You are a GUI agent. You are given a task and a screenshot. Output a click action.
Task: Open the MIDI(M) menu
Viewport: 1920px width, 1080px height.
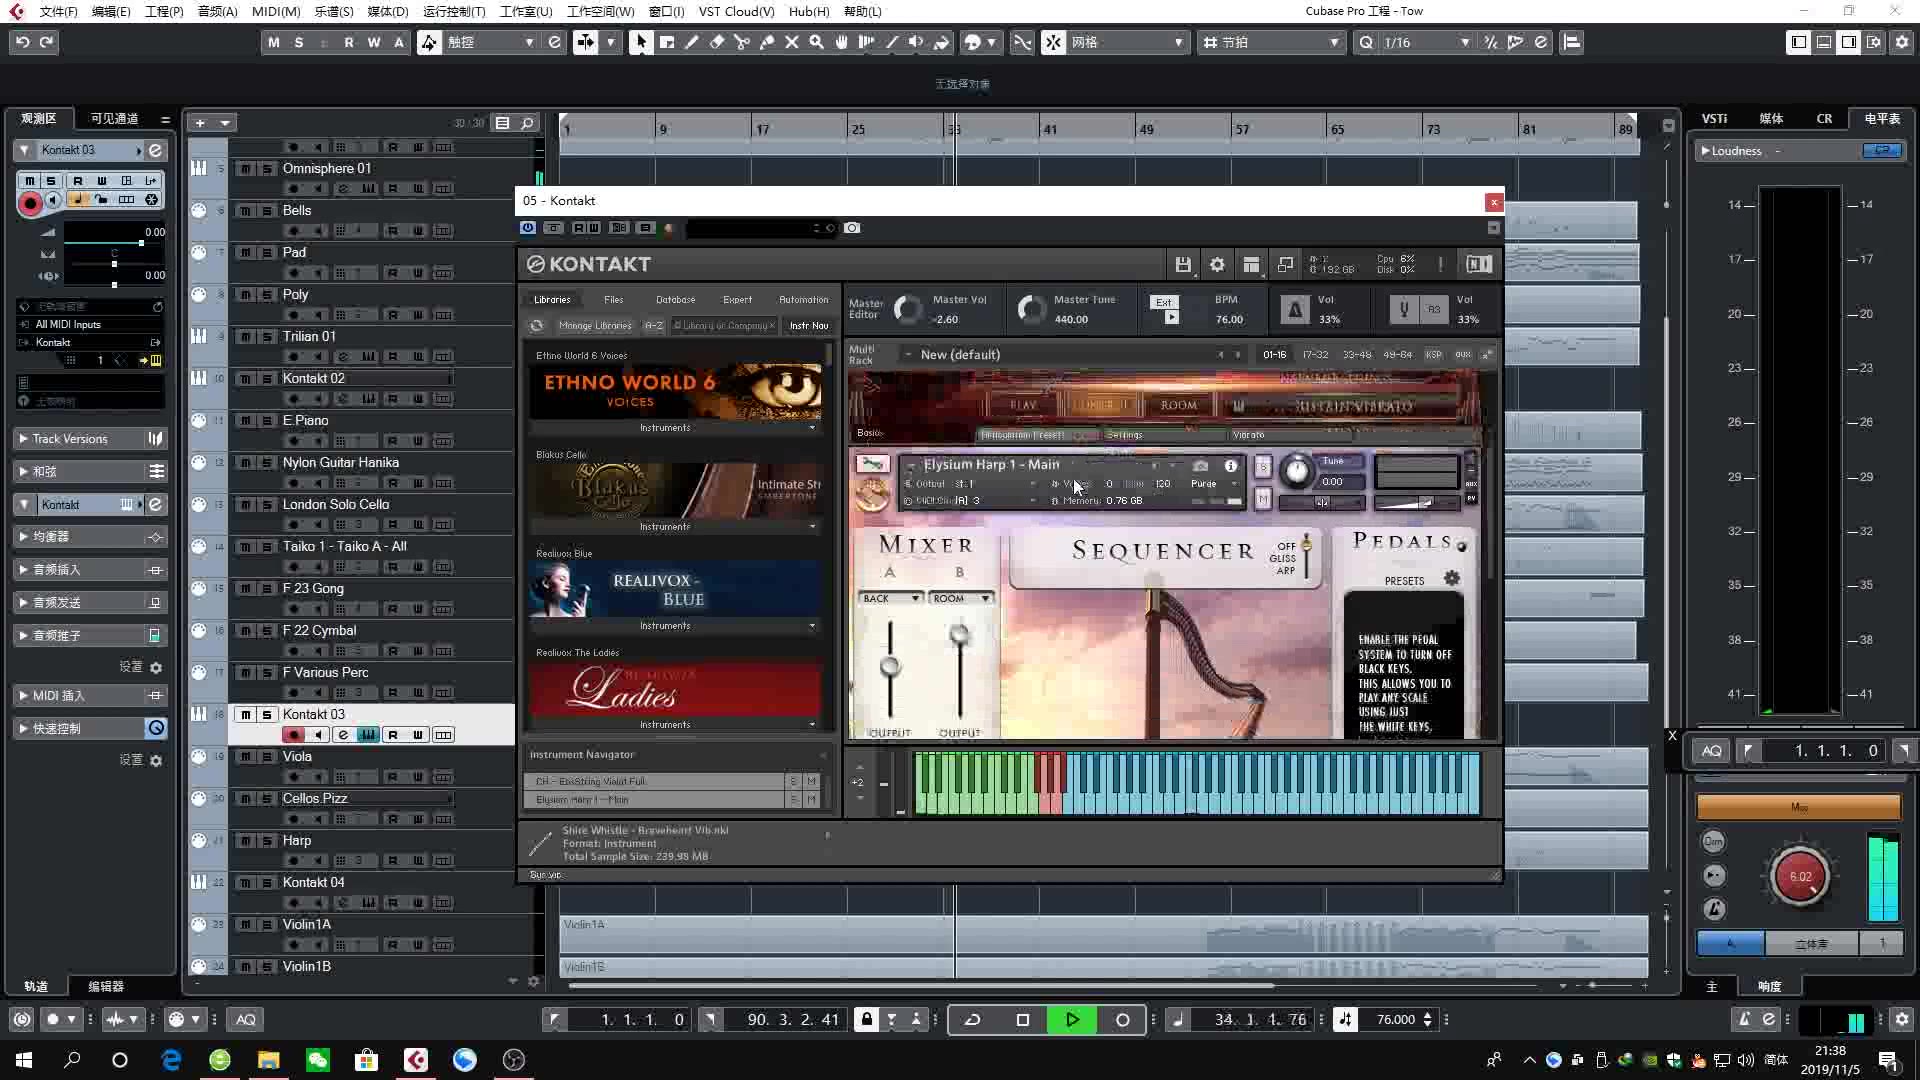[276, 11]
